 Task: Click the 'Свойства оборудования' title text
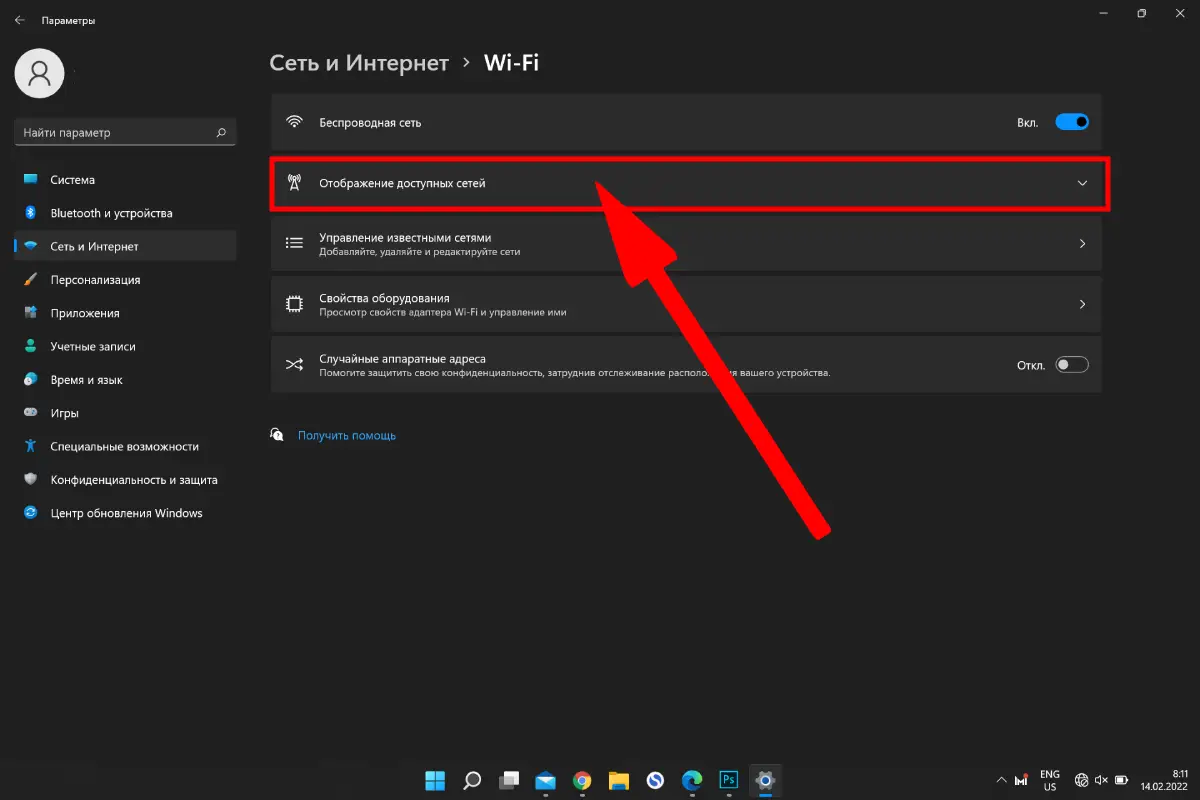coord(384,298)
